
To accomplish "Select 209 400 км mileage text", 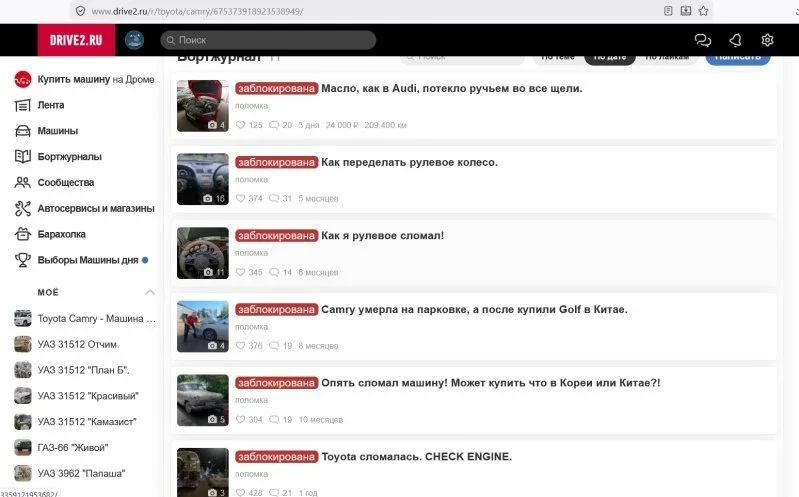I will pyautogui.click(x=385, y=125).
